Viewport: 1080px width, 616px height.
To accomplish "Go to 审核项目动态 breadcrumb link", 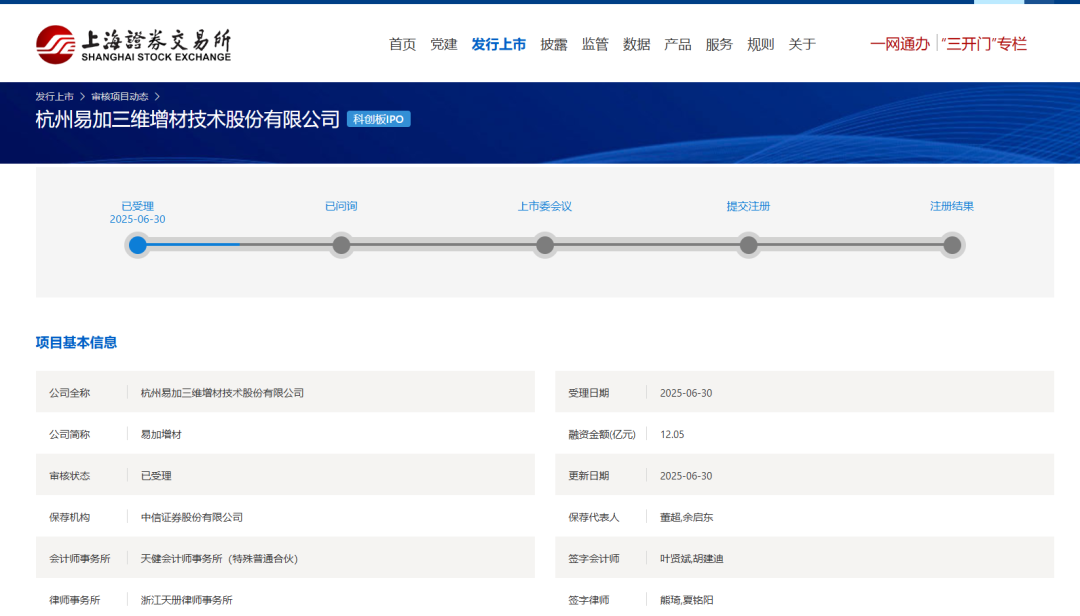I will click(x=120, y=96).
